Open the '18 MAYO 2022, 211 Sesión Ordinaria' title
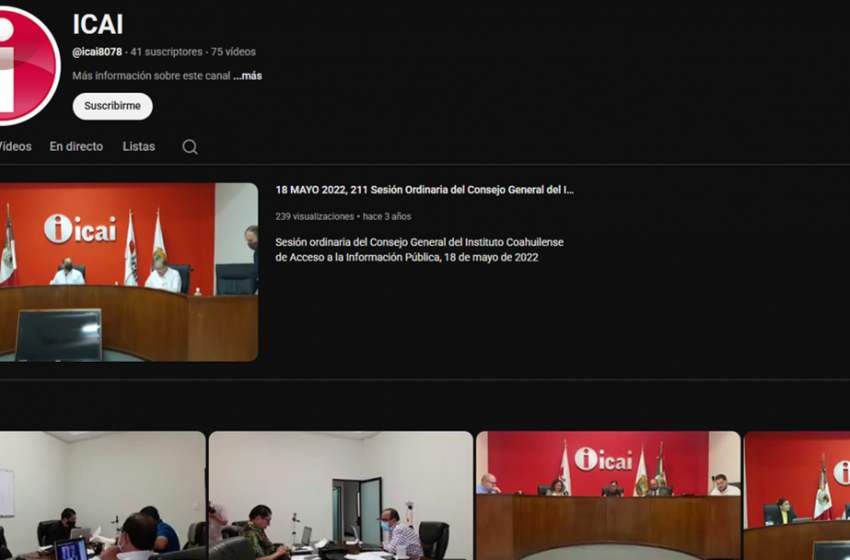This screenshot has height=560, width=850. [x=424, y=190]
